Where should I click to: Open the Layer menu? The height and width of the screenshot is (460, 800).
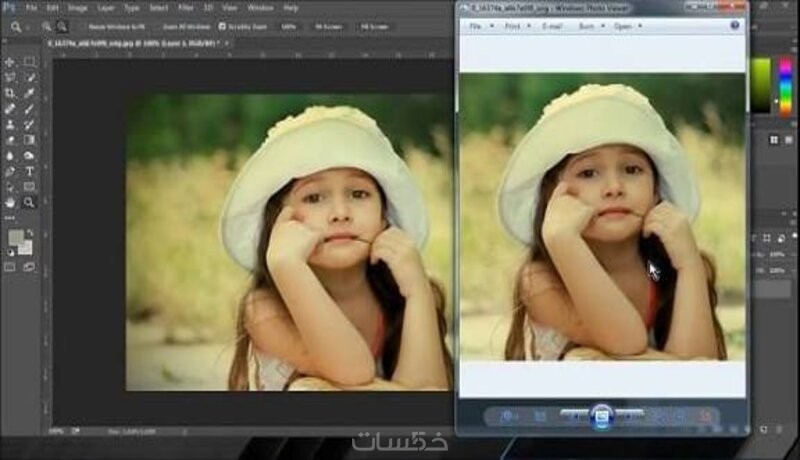tap(106, 8)
